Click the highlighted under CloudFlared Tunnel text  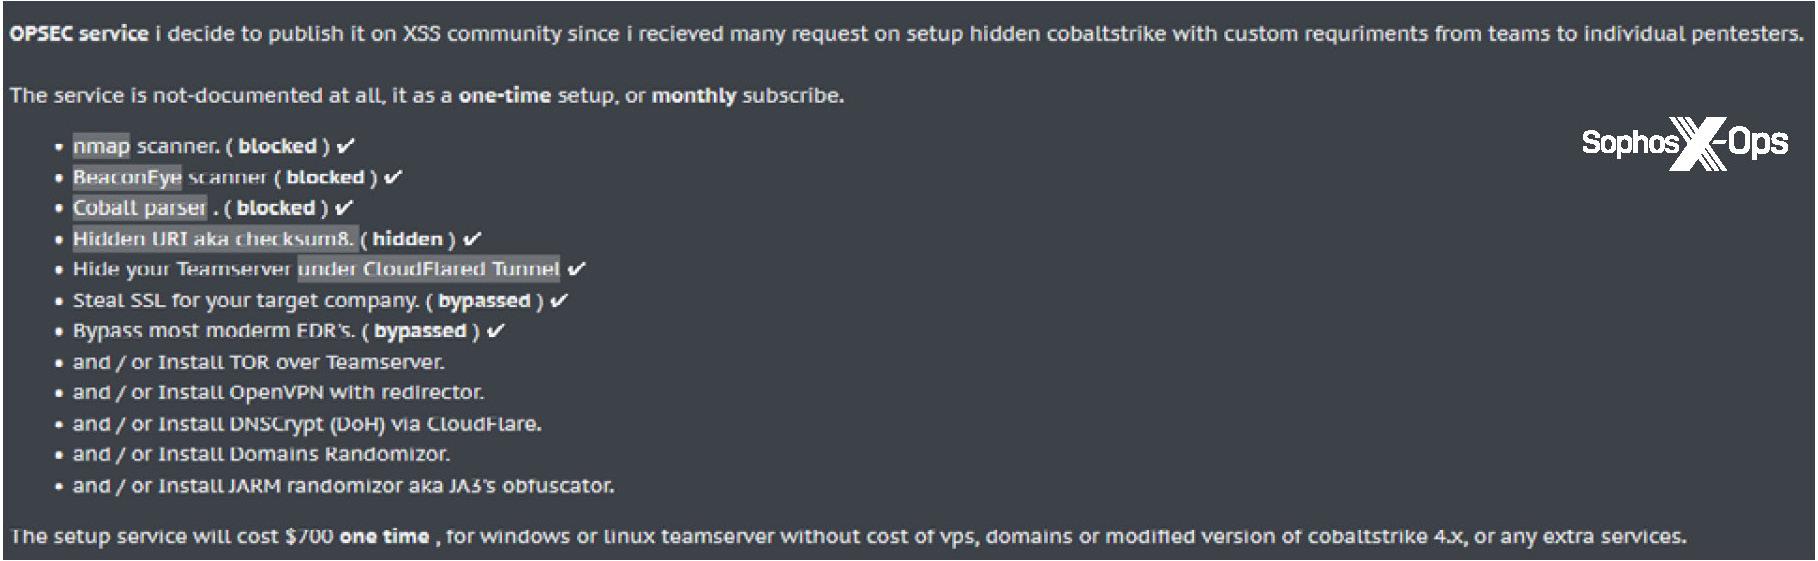click(x=429, y=269)
